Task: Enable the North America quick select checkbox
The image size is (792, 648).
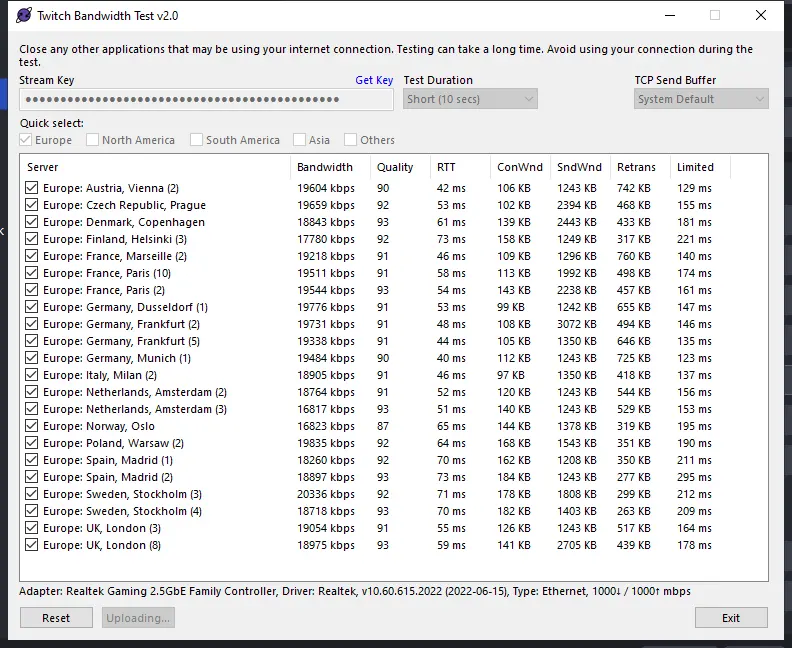Action: 92,140
